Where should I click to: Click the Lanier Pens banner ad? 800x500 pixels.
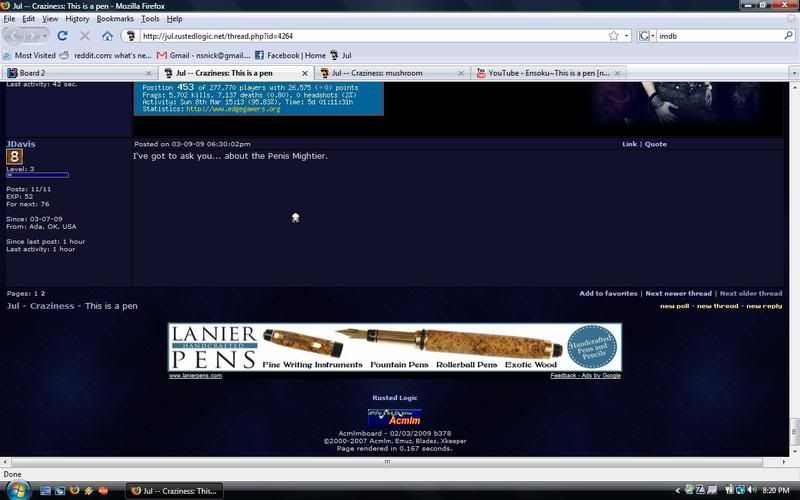coord(395,347)
